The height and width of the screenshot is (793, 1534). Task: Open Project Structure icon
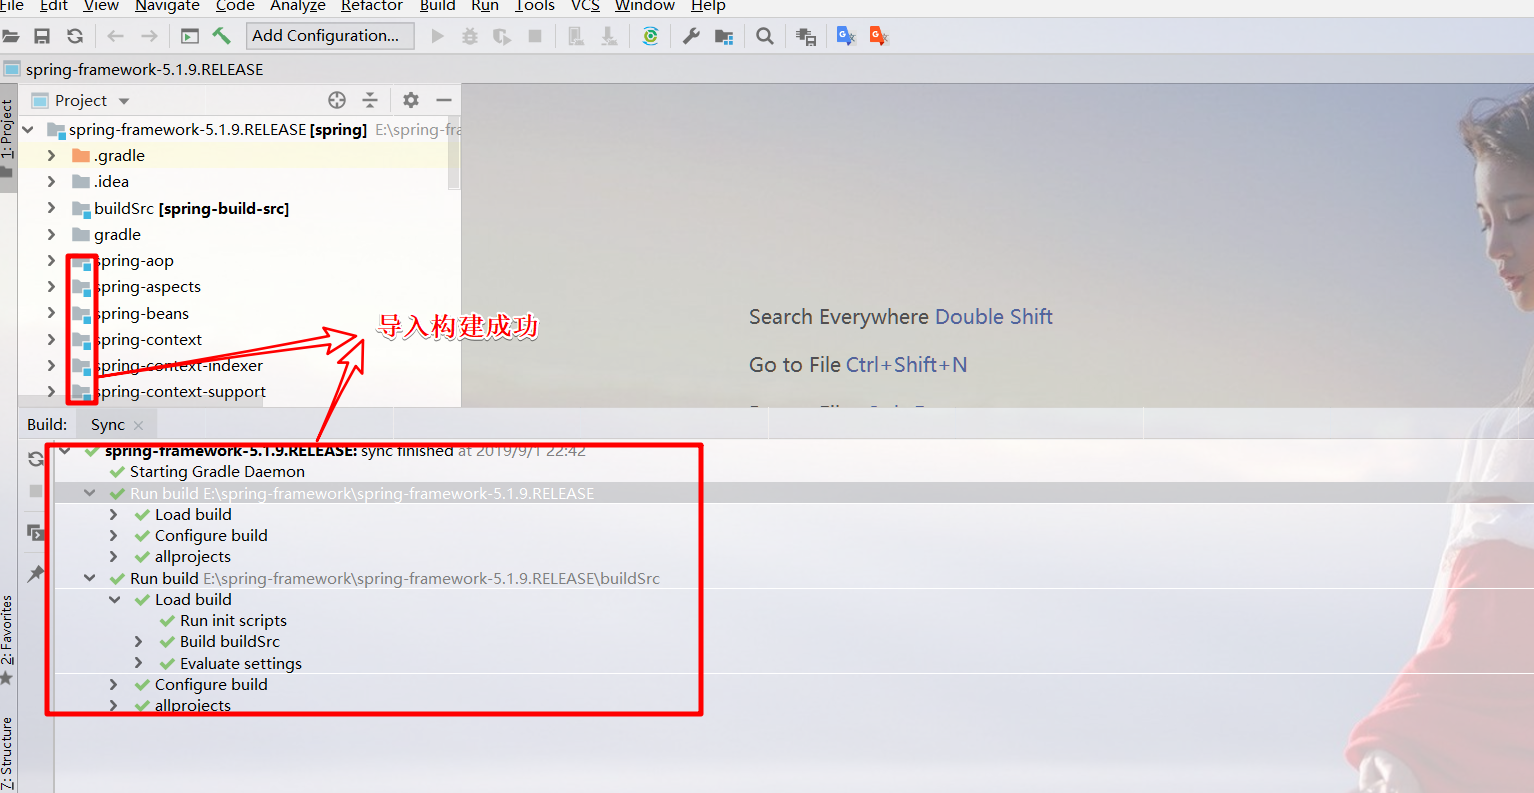coord(724,36)
